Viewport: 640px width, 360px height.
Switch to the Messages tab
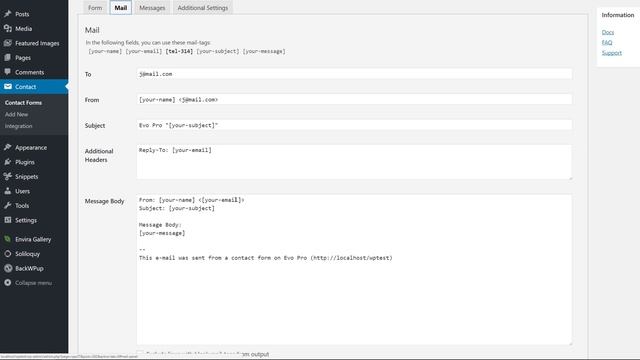point(152,8)
